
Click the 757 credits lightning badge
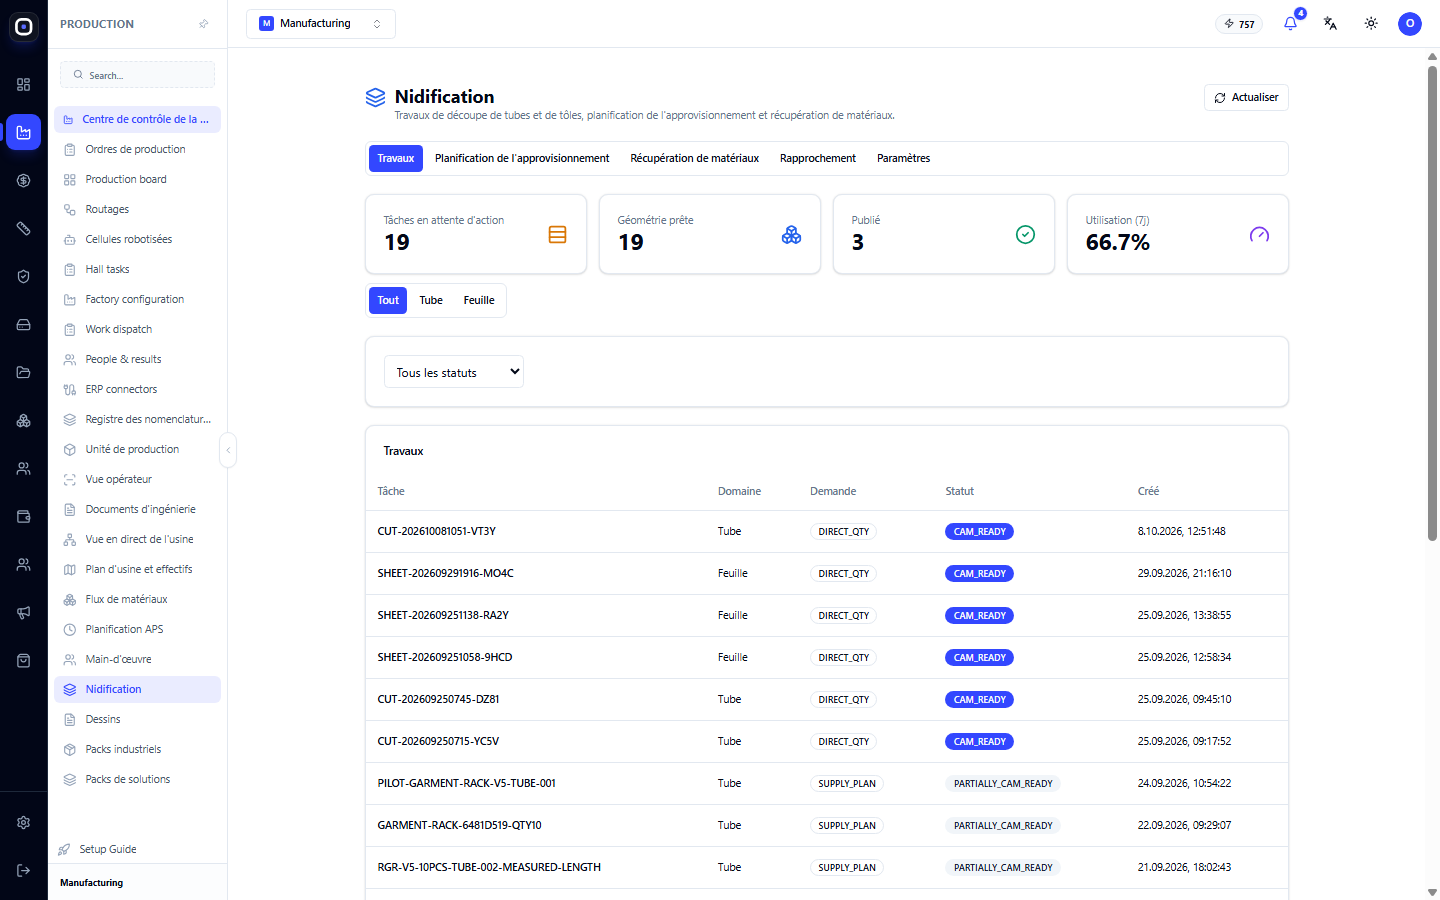pos(1239,24)
